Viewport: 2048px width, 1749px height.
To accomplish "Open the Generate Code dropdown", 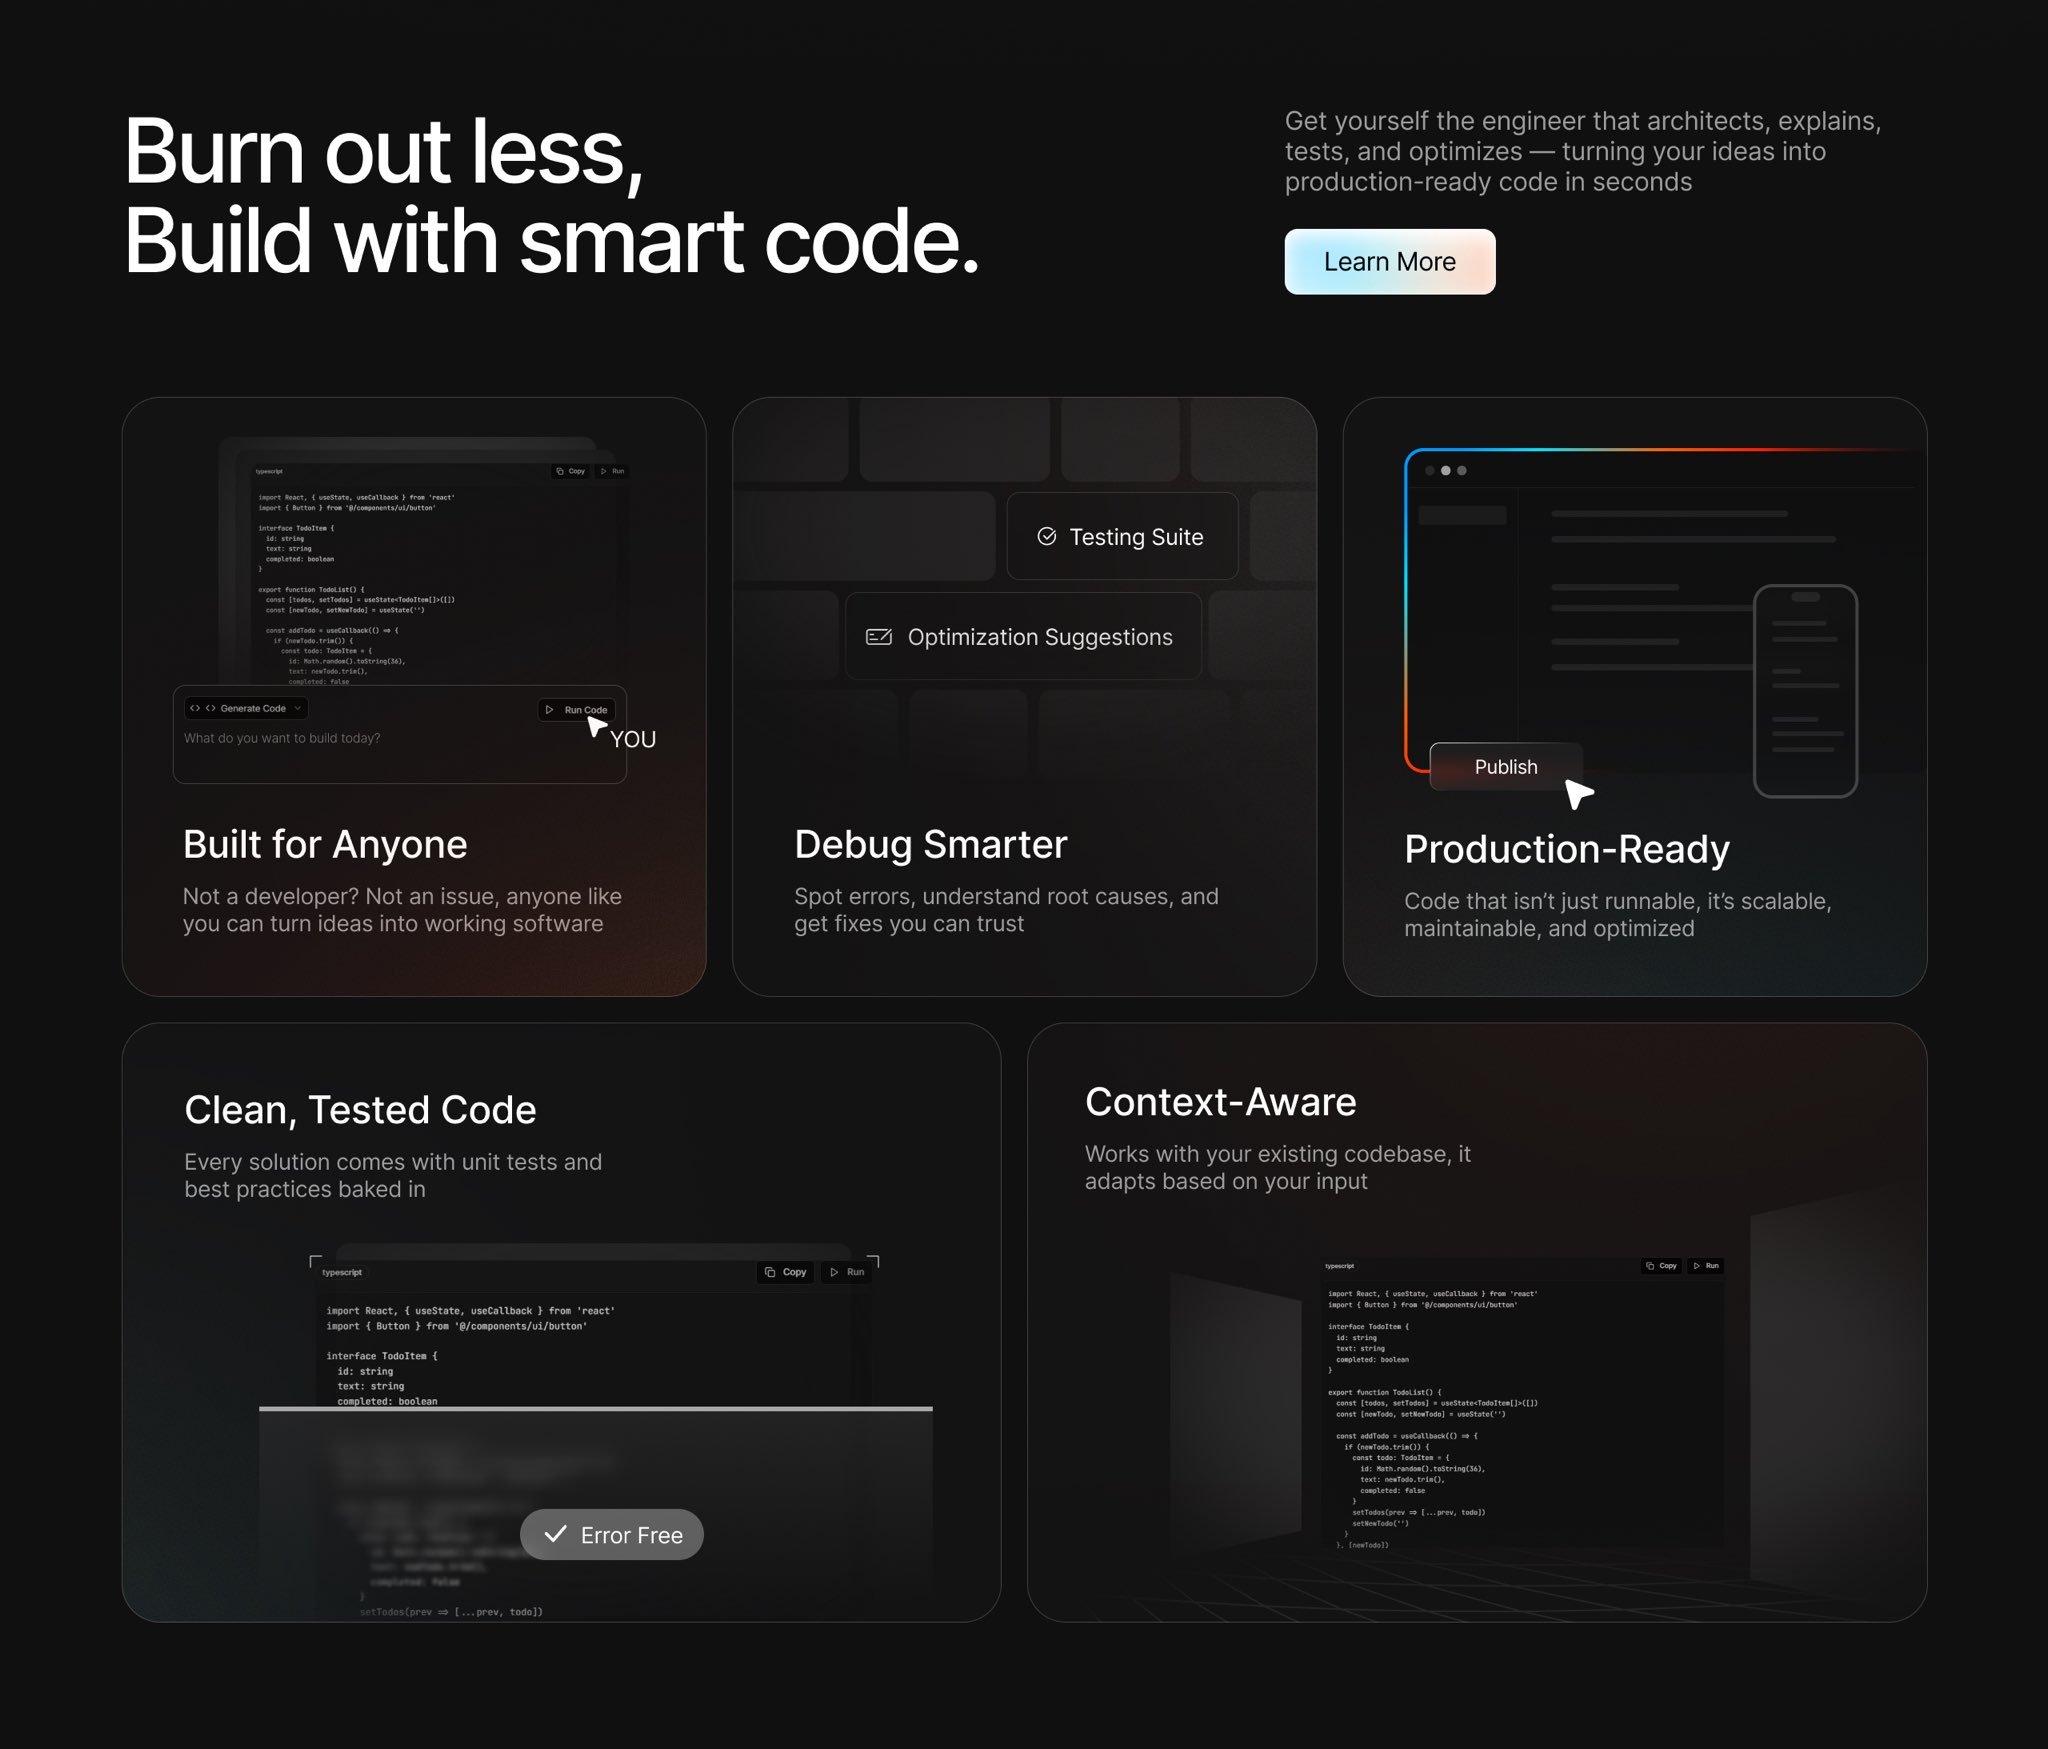I will click(x=246, y=708).
